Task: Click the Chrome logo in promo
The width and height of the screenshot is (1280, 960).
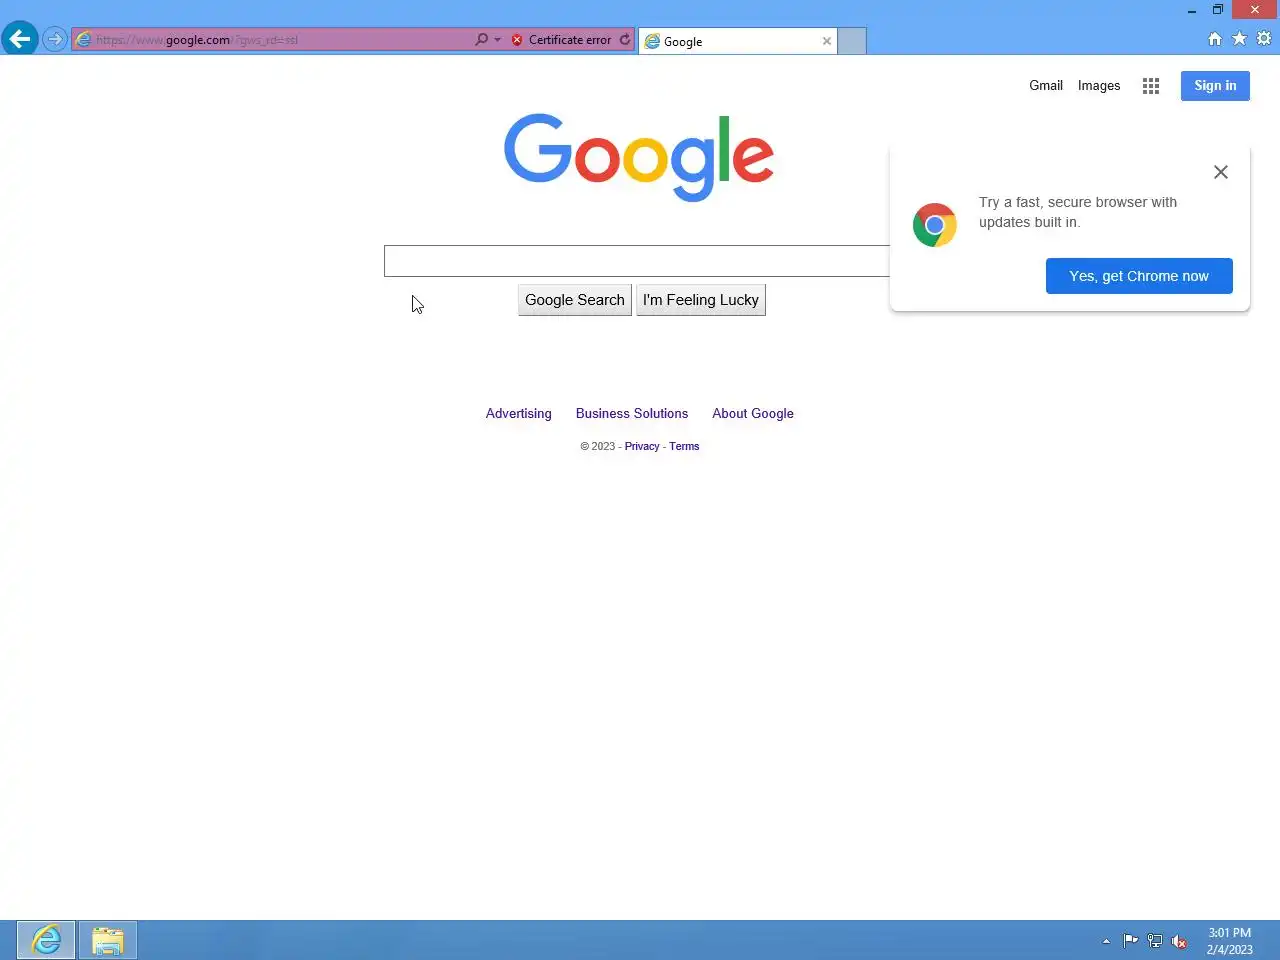Action: pos(935,225)
